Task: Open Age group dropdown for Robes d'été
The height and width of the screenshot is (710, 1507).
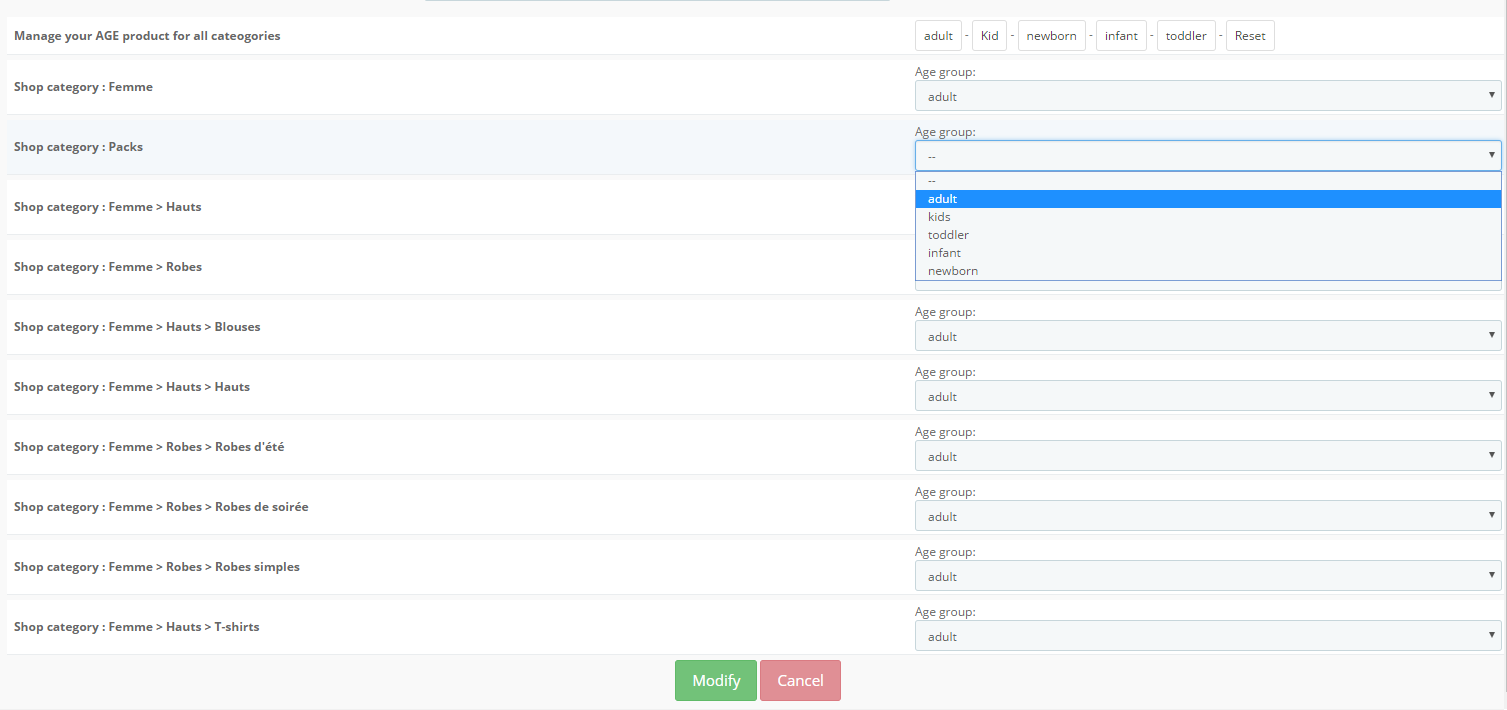Action: point(1208,456)
